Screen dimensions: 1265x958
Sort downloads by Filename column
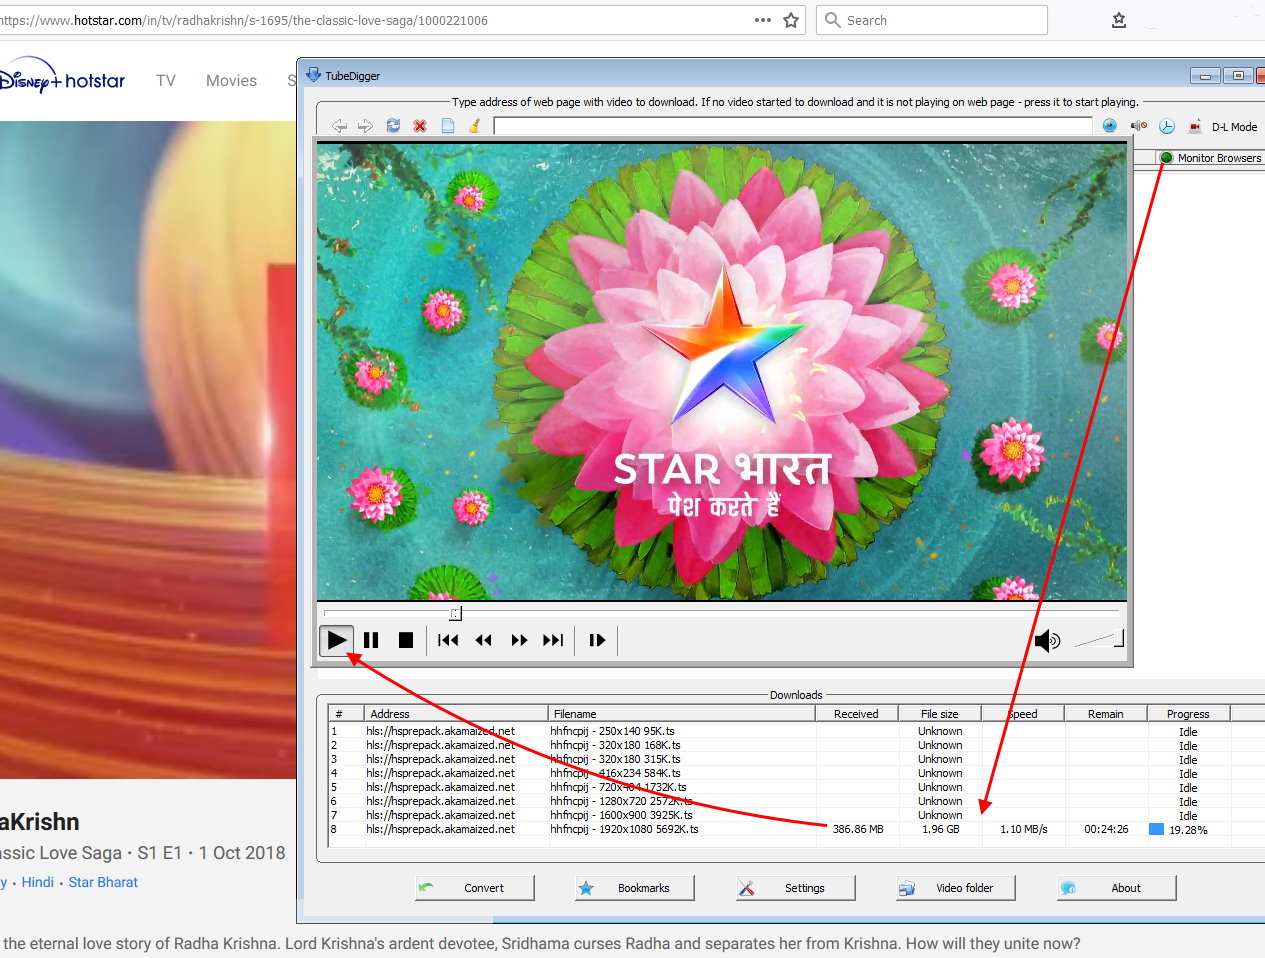point(682,714)
